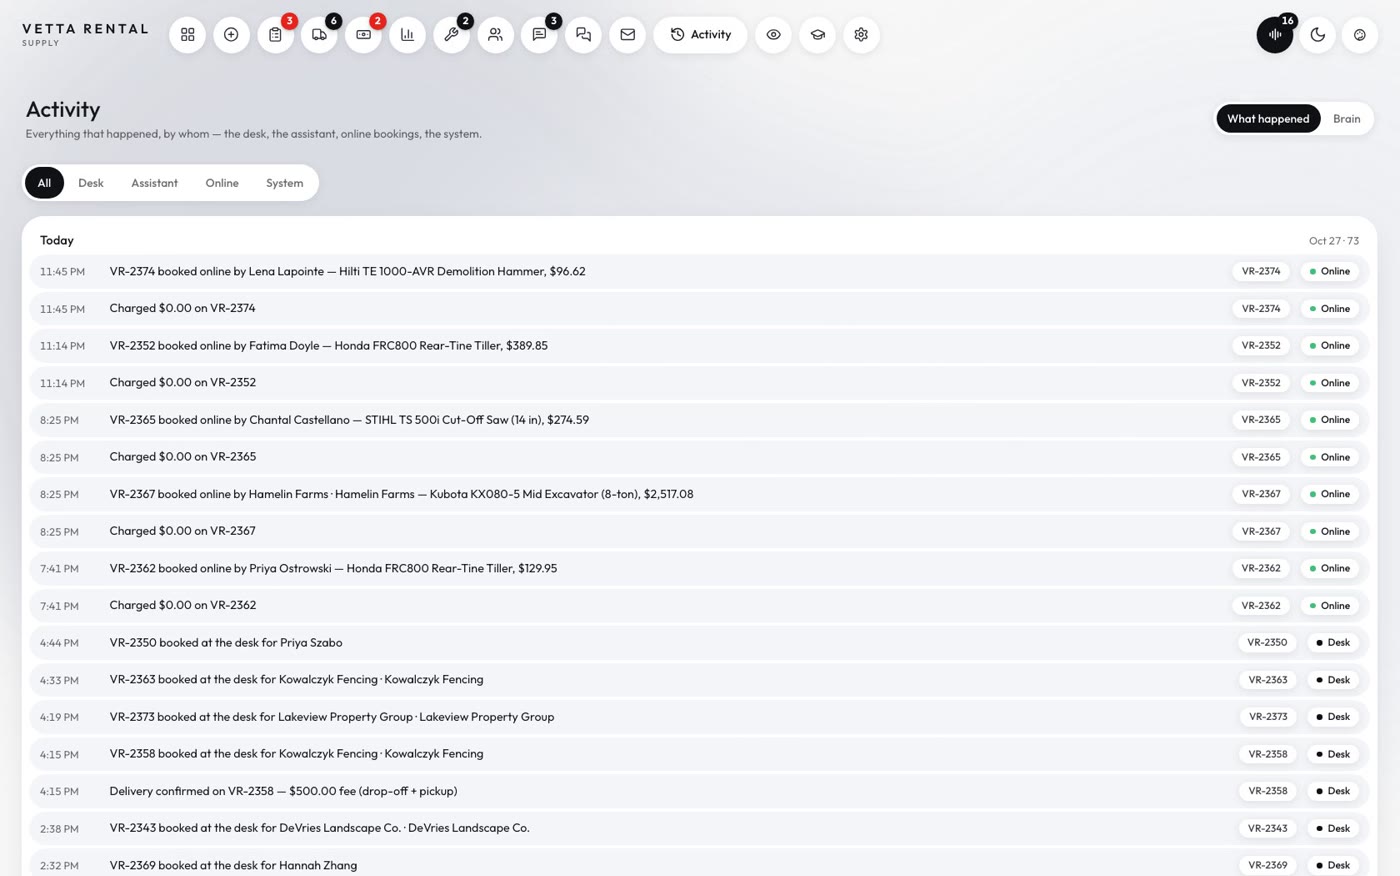Open VR-2367 tag on the Hamelin Farms row
Viewport: 1400px width, 876px height.
1261,494
